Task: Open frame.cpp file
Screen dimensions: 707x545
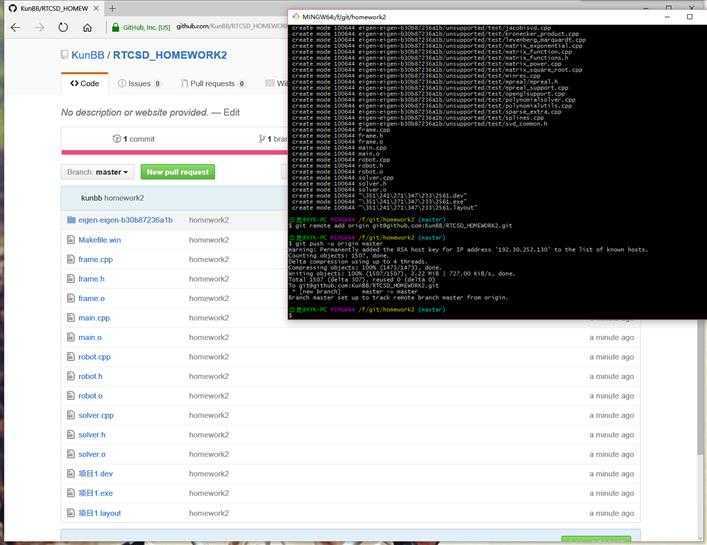Action: pyautogui.click(x=96, y=259)
